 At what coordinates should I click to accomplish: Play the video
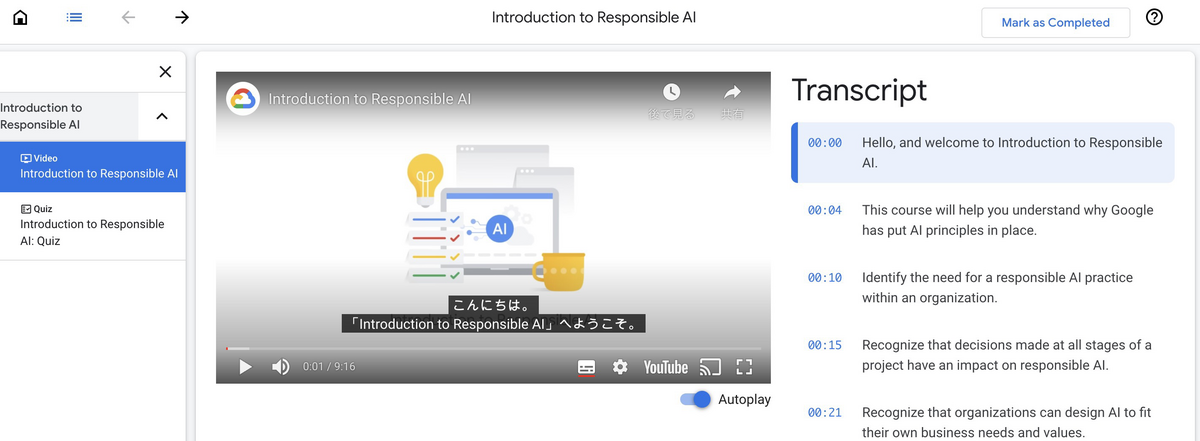coord(245,367)
